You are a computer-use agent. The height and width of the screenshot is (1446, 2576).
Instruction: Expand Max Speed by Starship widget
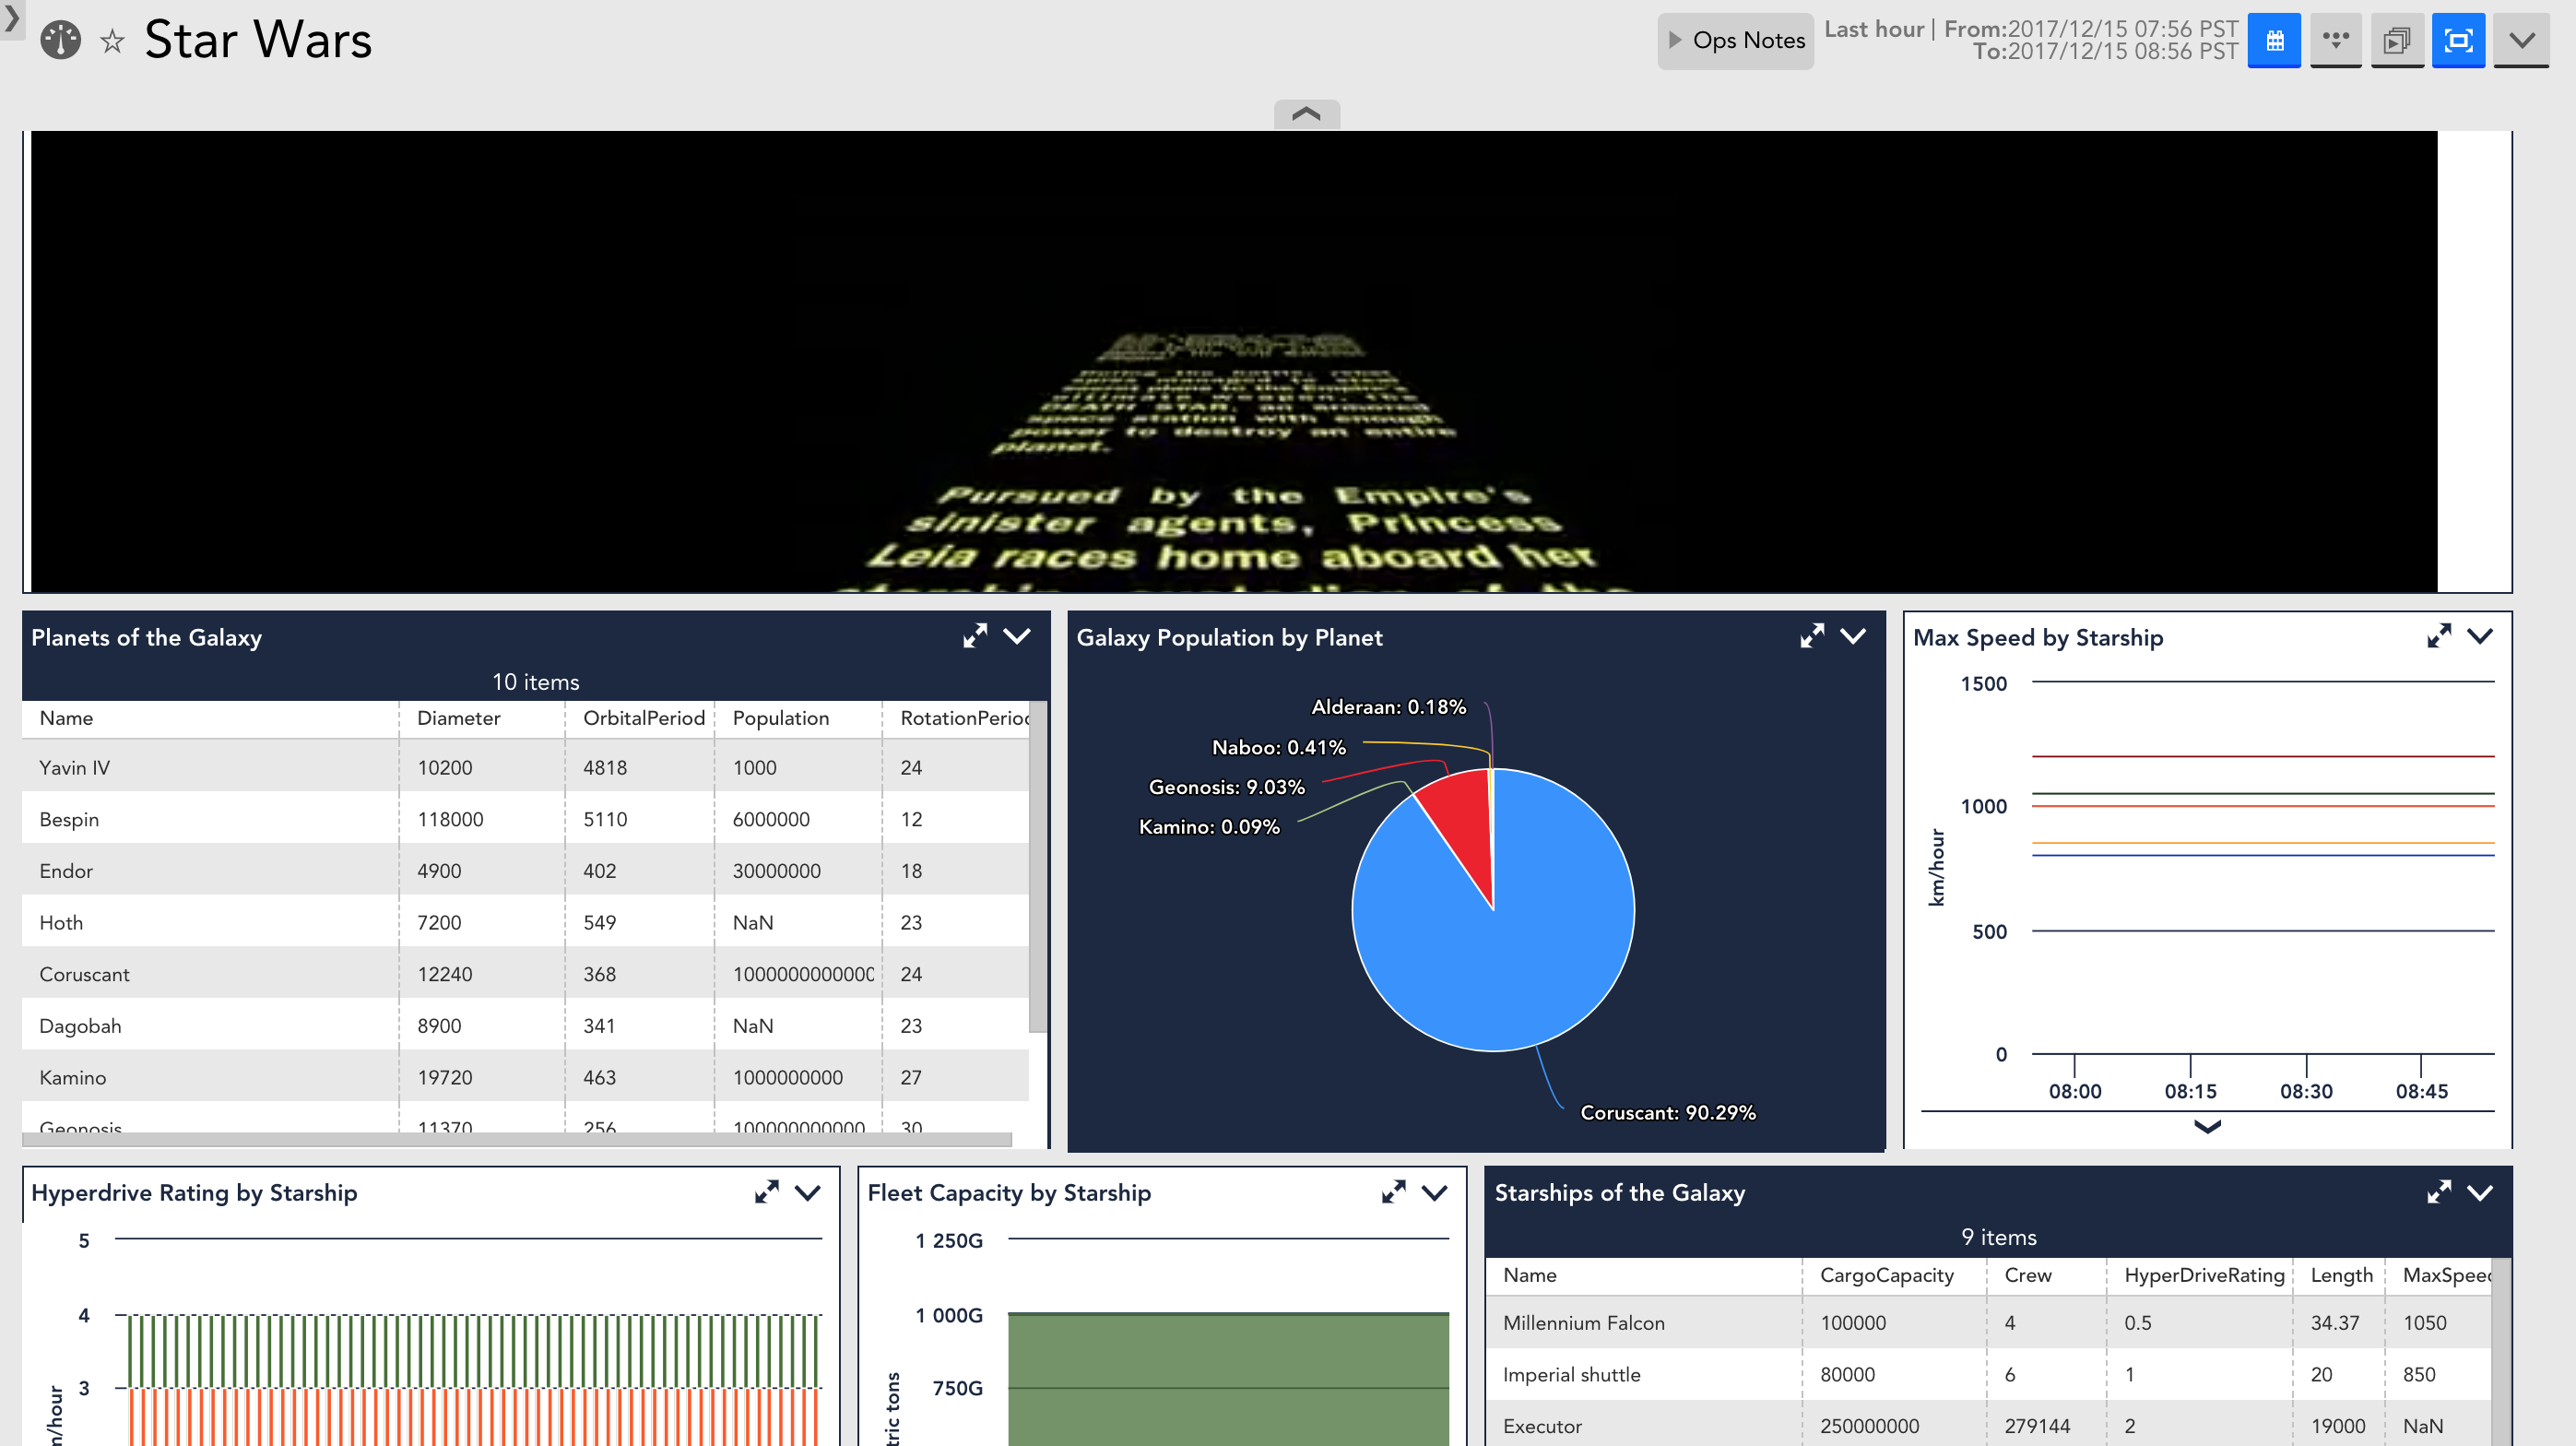point(2439,636)
